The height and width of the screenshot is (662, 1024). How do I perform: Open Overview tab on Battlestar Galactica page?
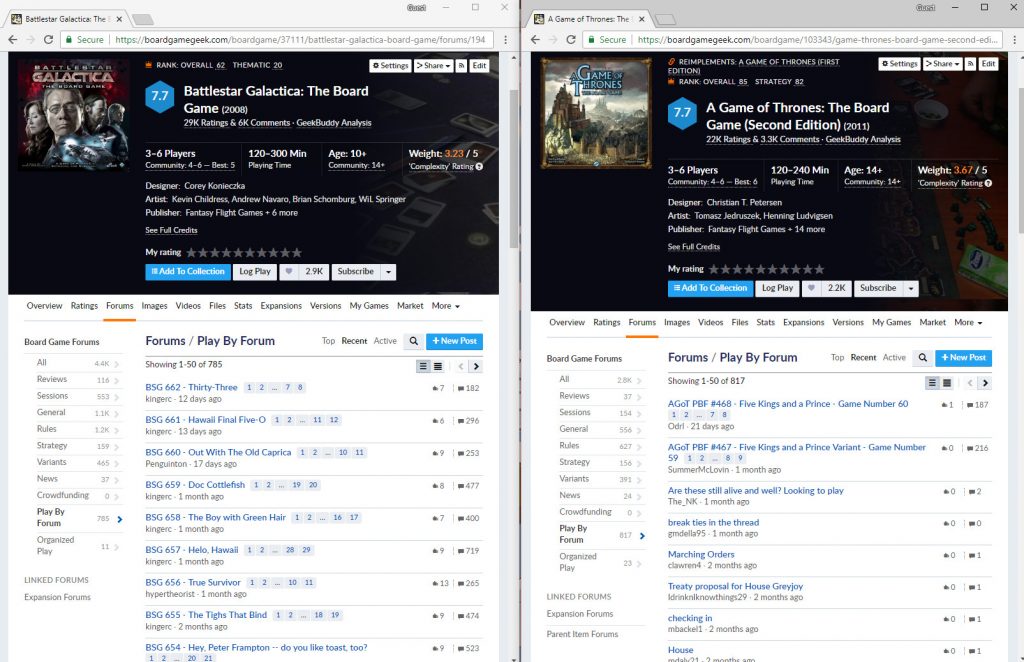pos(44,306)
